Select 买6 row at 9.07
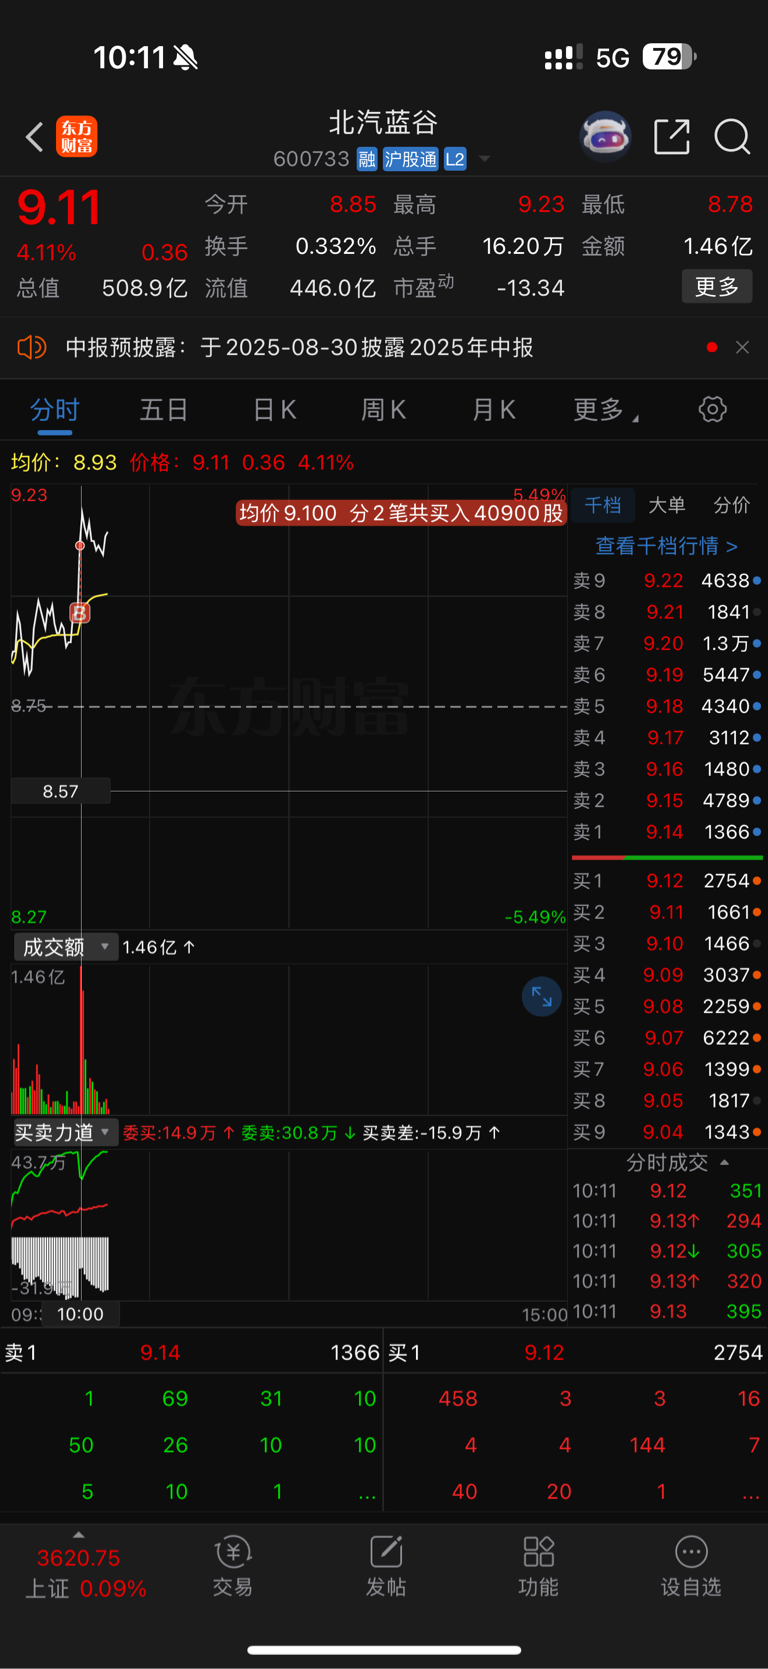The image size is (768, 1669). click(667, 1038)
